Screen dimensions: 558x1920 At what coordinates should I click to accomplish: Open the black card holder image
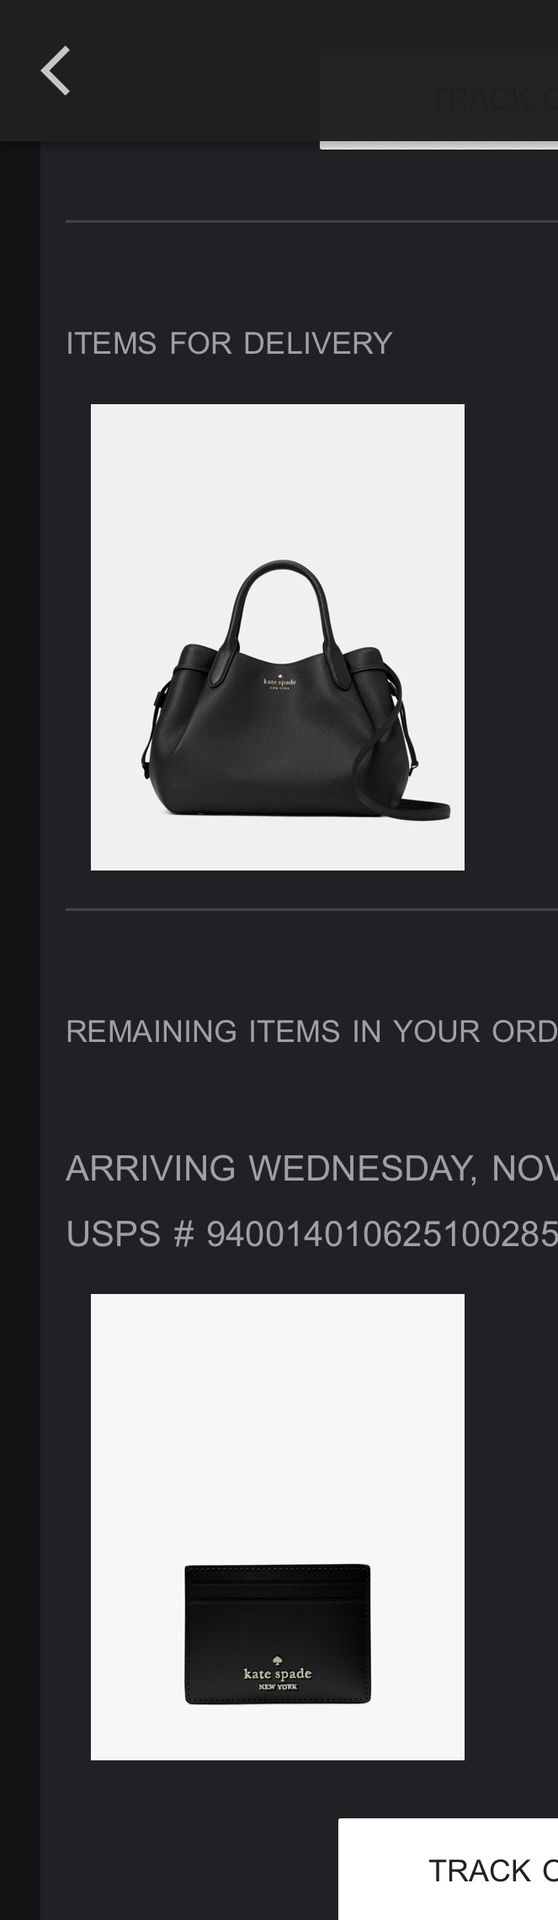coord(277,1527)
